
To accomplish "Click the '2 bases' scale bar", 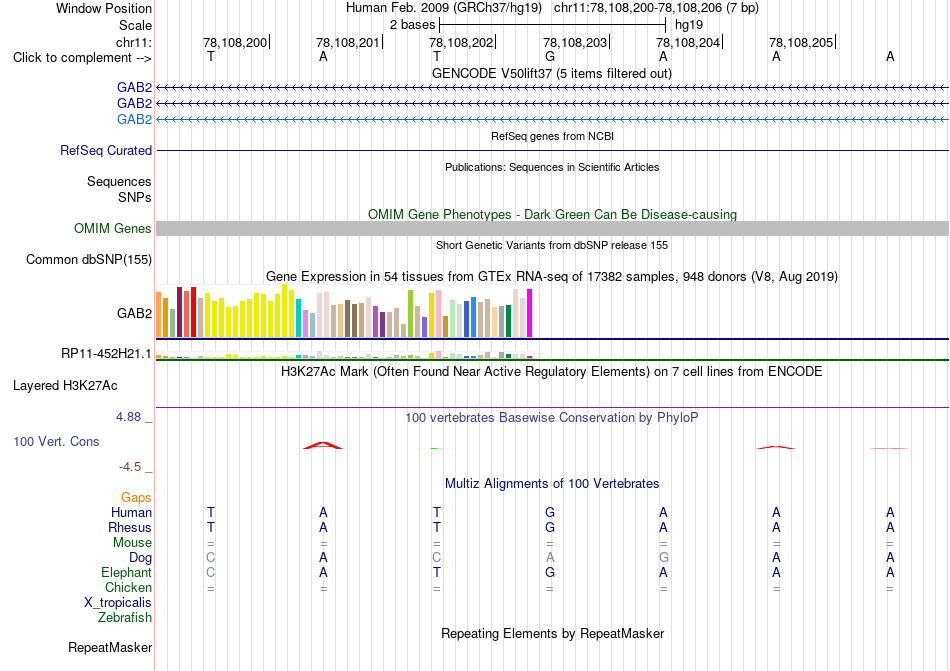I will (x=552, y=25).
